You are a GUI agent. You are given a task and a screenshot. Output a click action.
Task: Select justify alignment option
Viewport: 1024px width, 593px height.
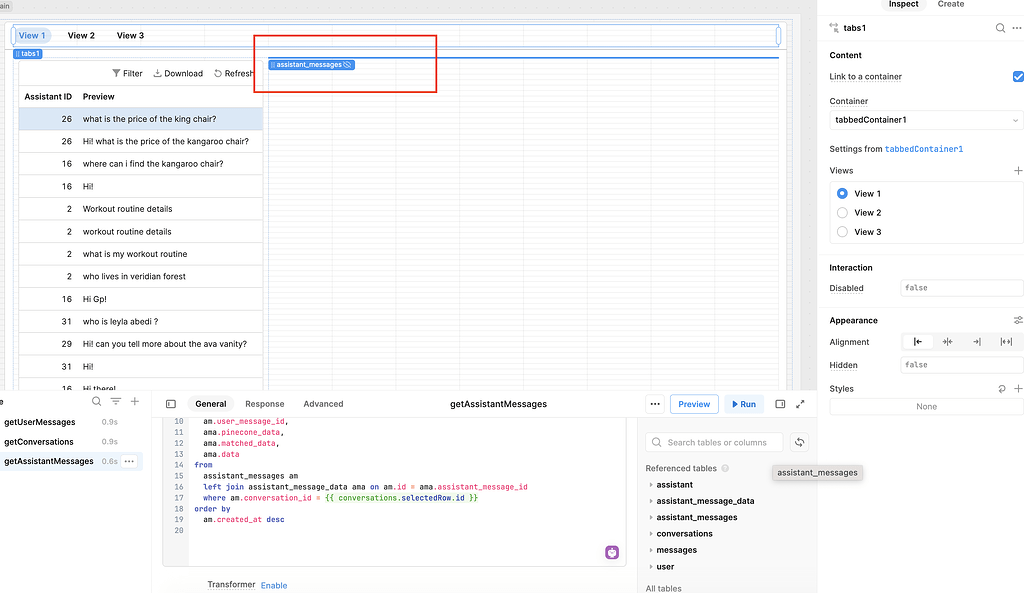pos(1006,342)
